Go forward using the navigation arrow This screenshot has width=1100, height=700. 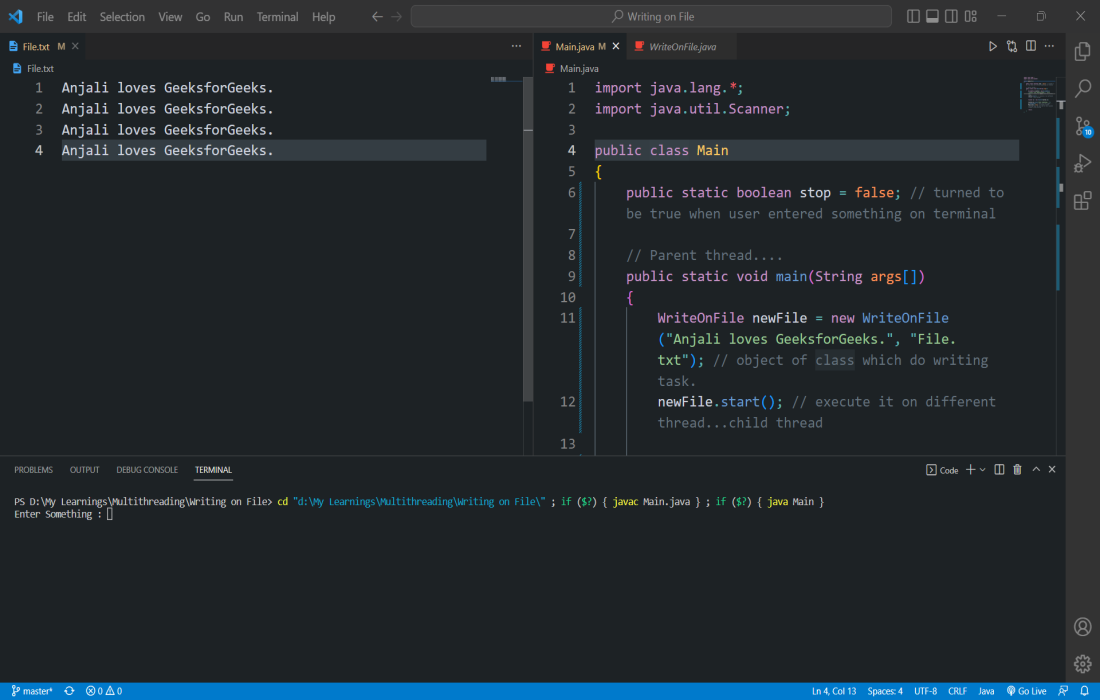tap(396, 16)
